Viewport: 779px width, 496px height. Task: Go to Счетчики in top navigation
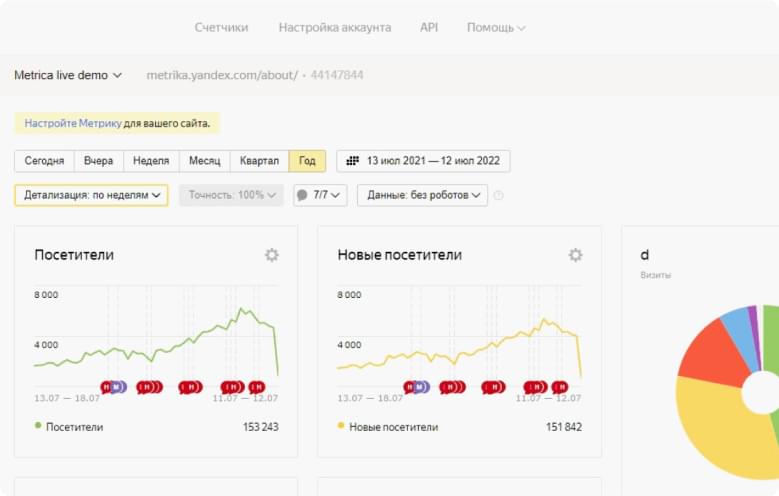click(221, 27)
